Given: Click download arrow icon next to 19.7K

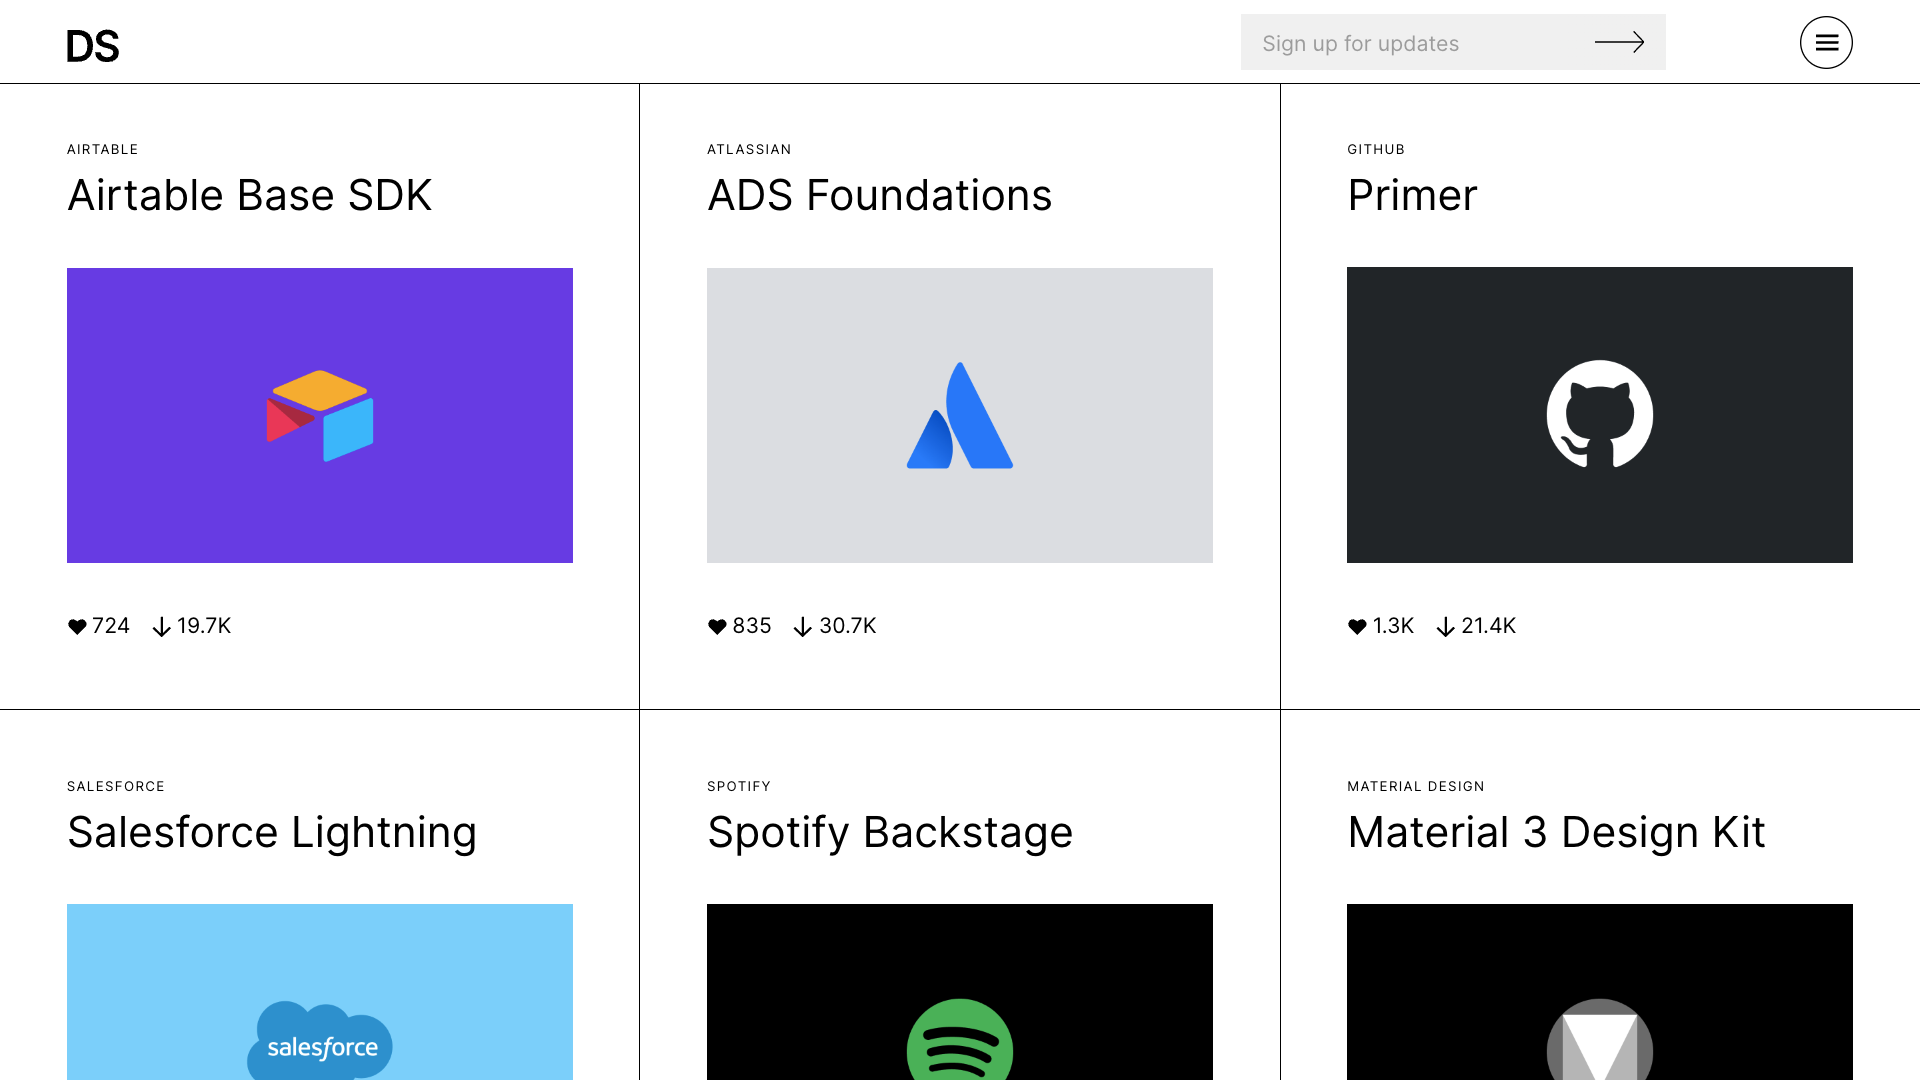Looking at the screenshot, I should coord(161,627).
